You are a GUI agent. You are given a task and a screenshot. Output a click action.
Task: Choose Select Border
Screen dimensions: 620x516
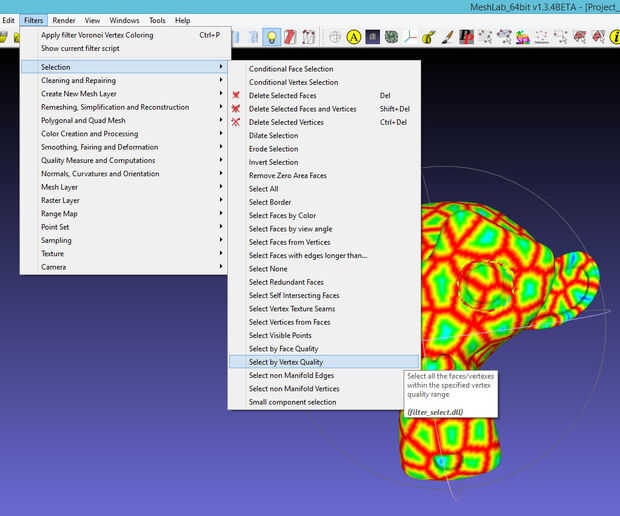323,202
